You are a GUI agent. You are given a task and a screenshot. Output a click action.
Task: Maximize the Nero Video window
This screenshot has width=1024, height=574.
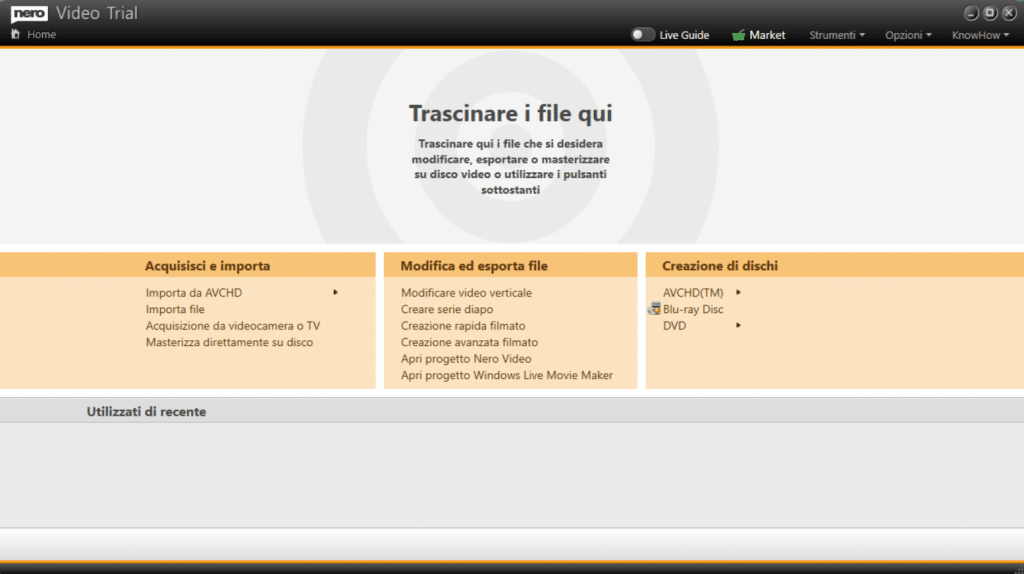coord(990,13)
